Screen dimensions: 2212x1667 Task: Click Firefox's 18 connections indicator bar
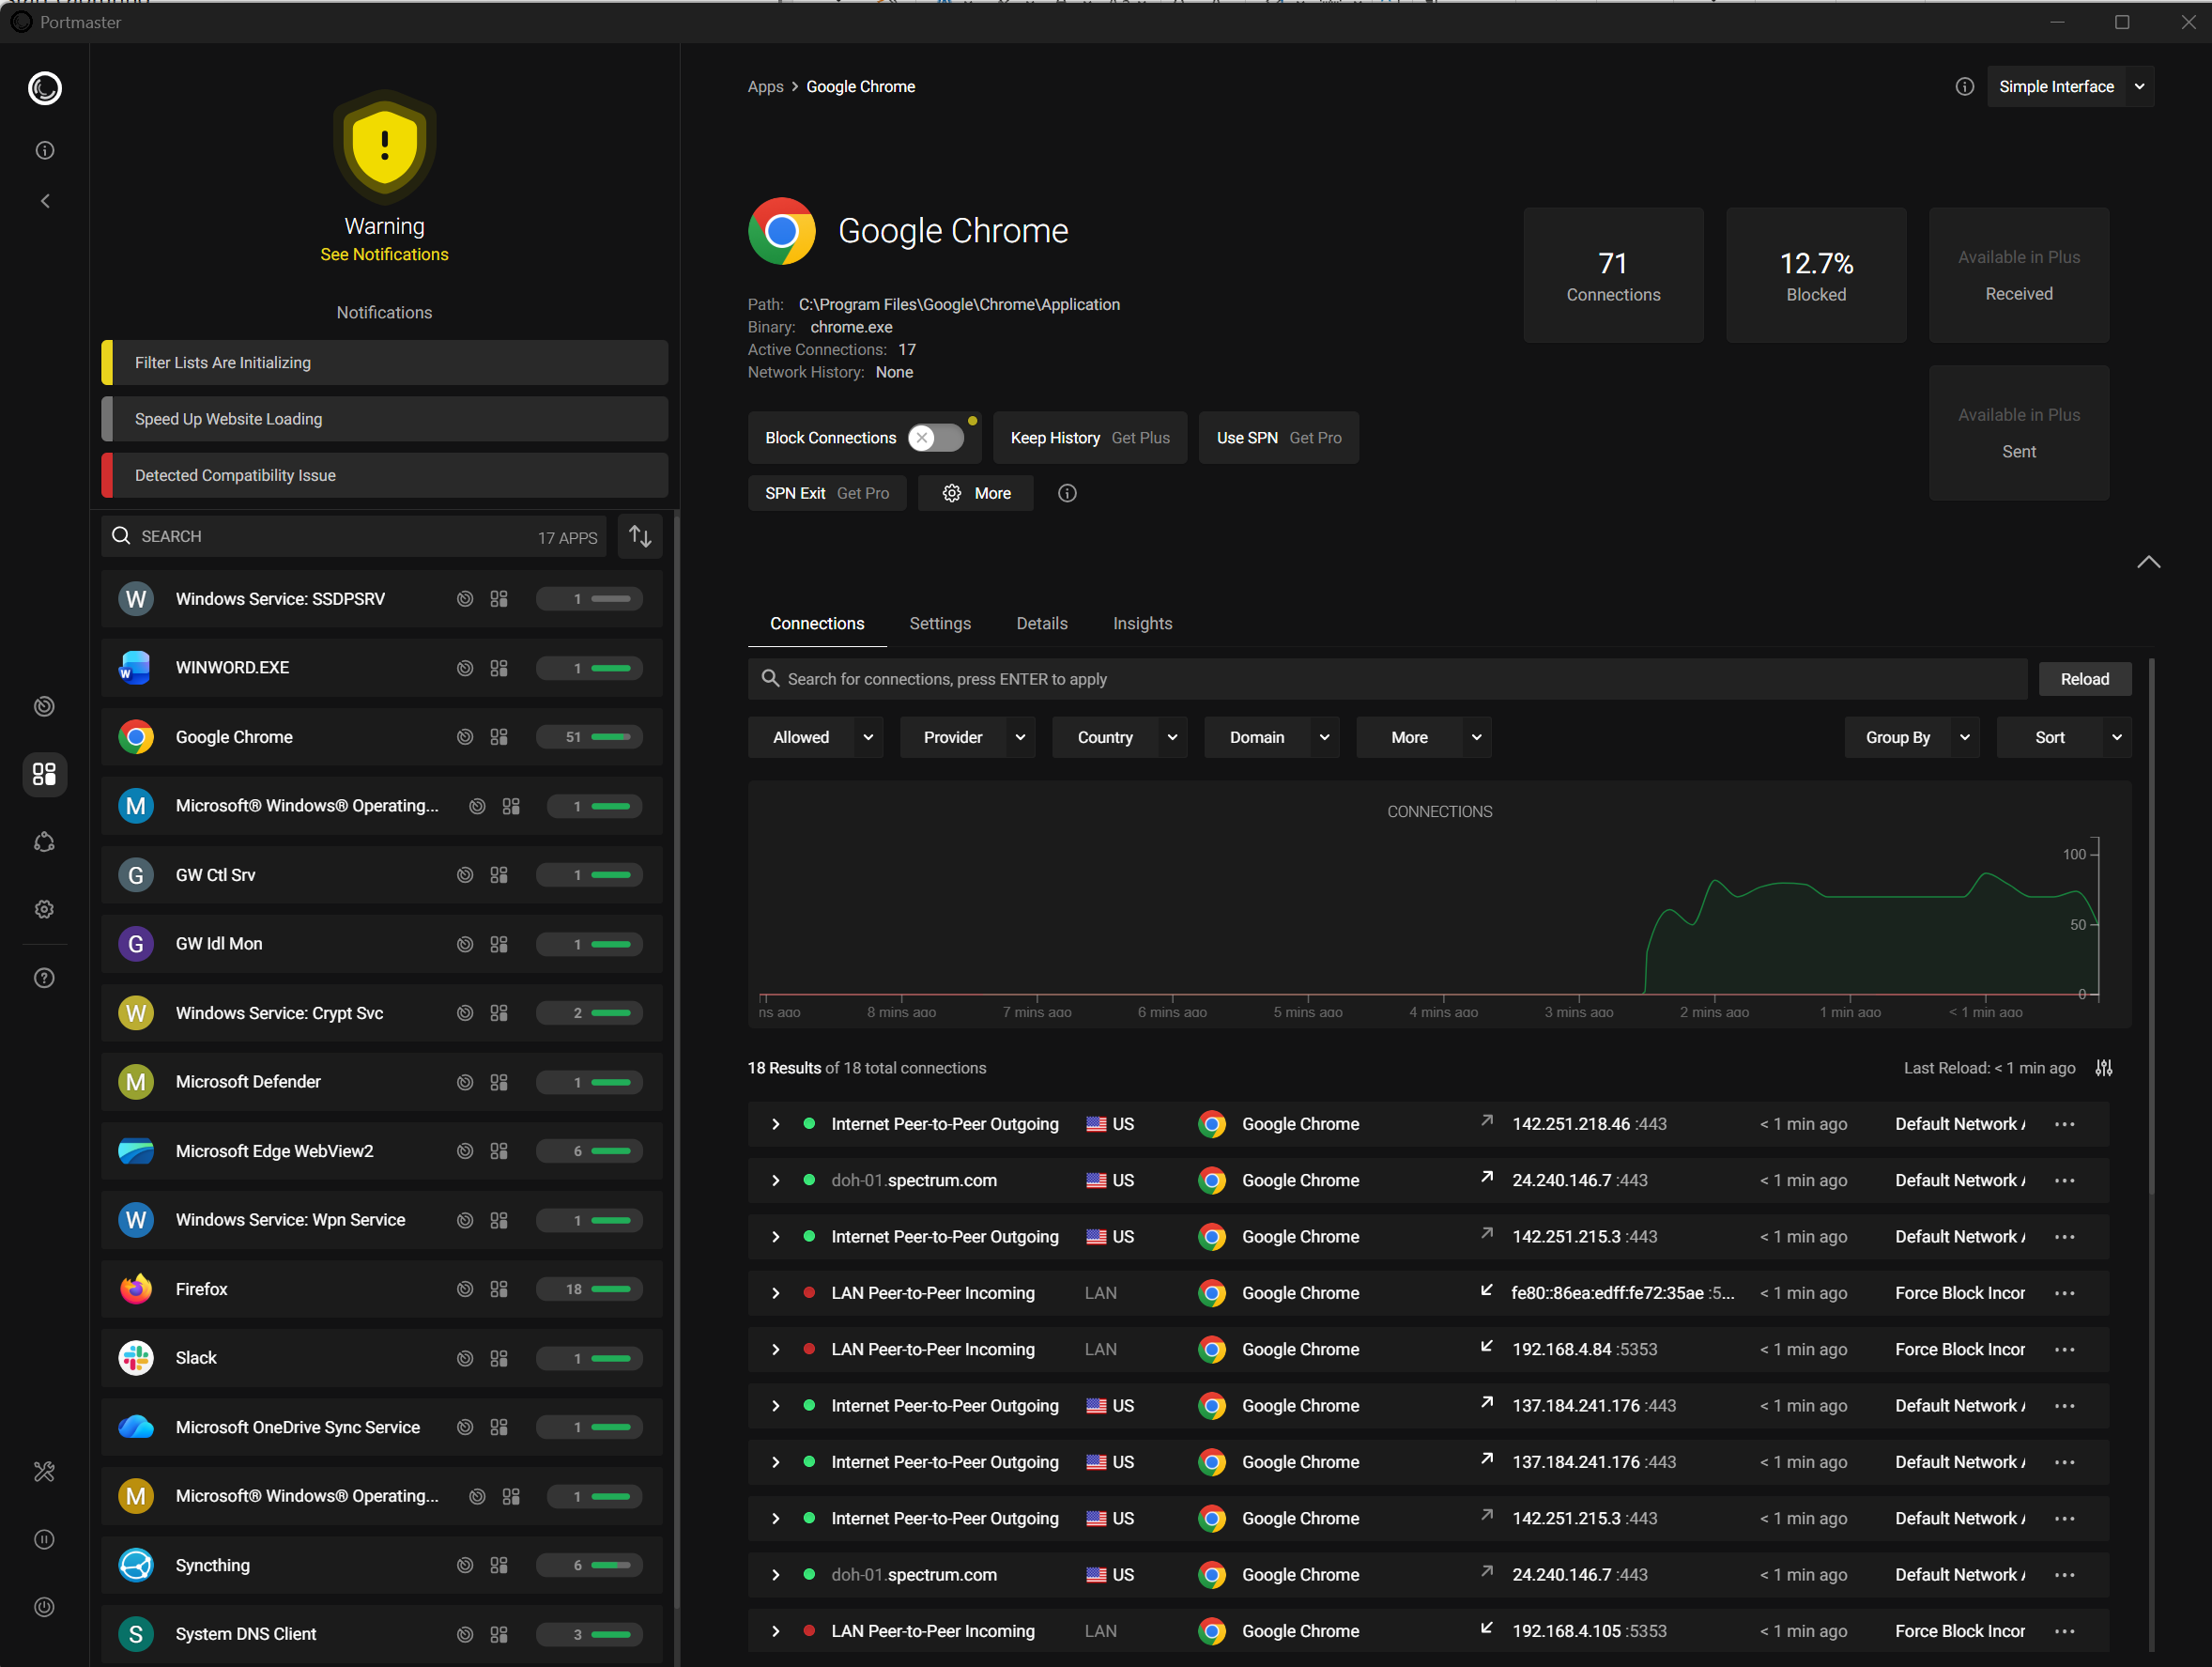pyautogui.click(x=590, y=1289)
